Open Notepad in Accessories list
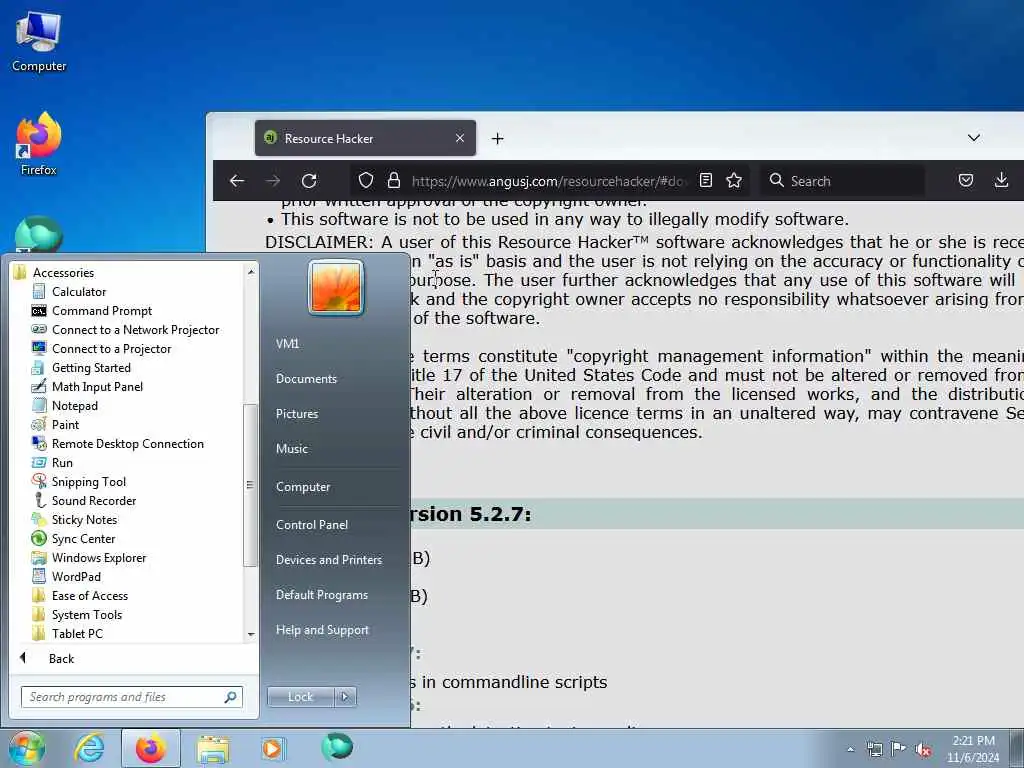Screen dimensions: 1024x768 pyautogui.click(x=75, y=406)
